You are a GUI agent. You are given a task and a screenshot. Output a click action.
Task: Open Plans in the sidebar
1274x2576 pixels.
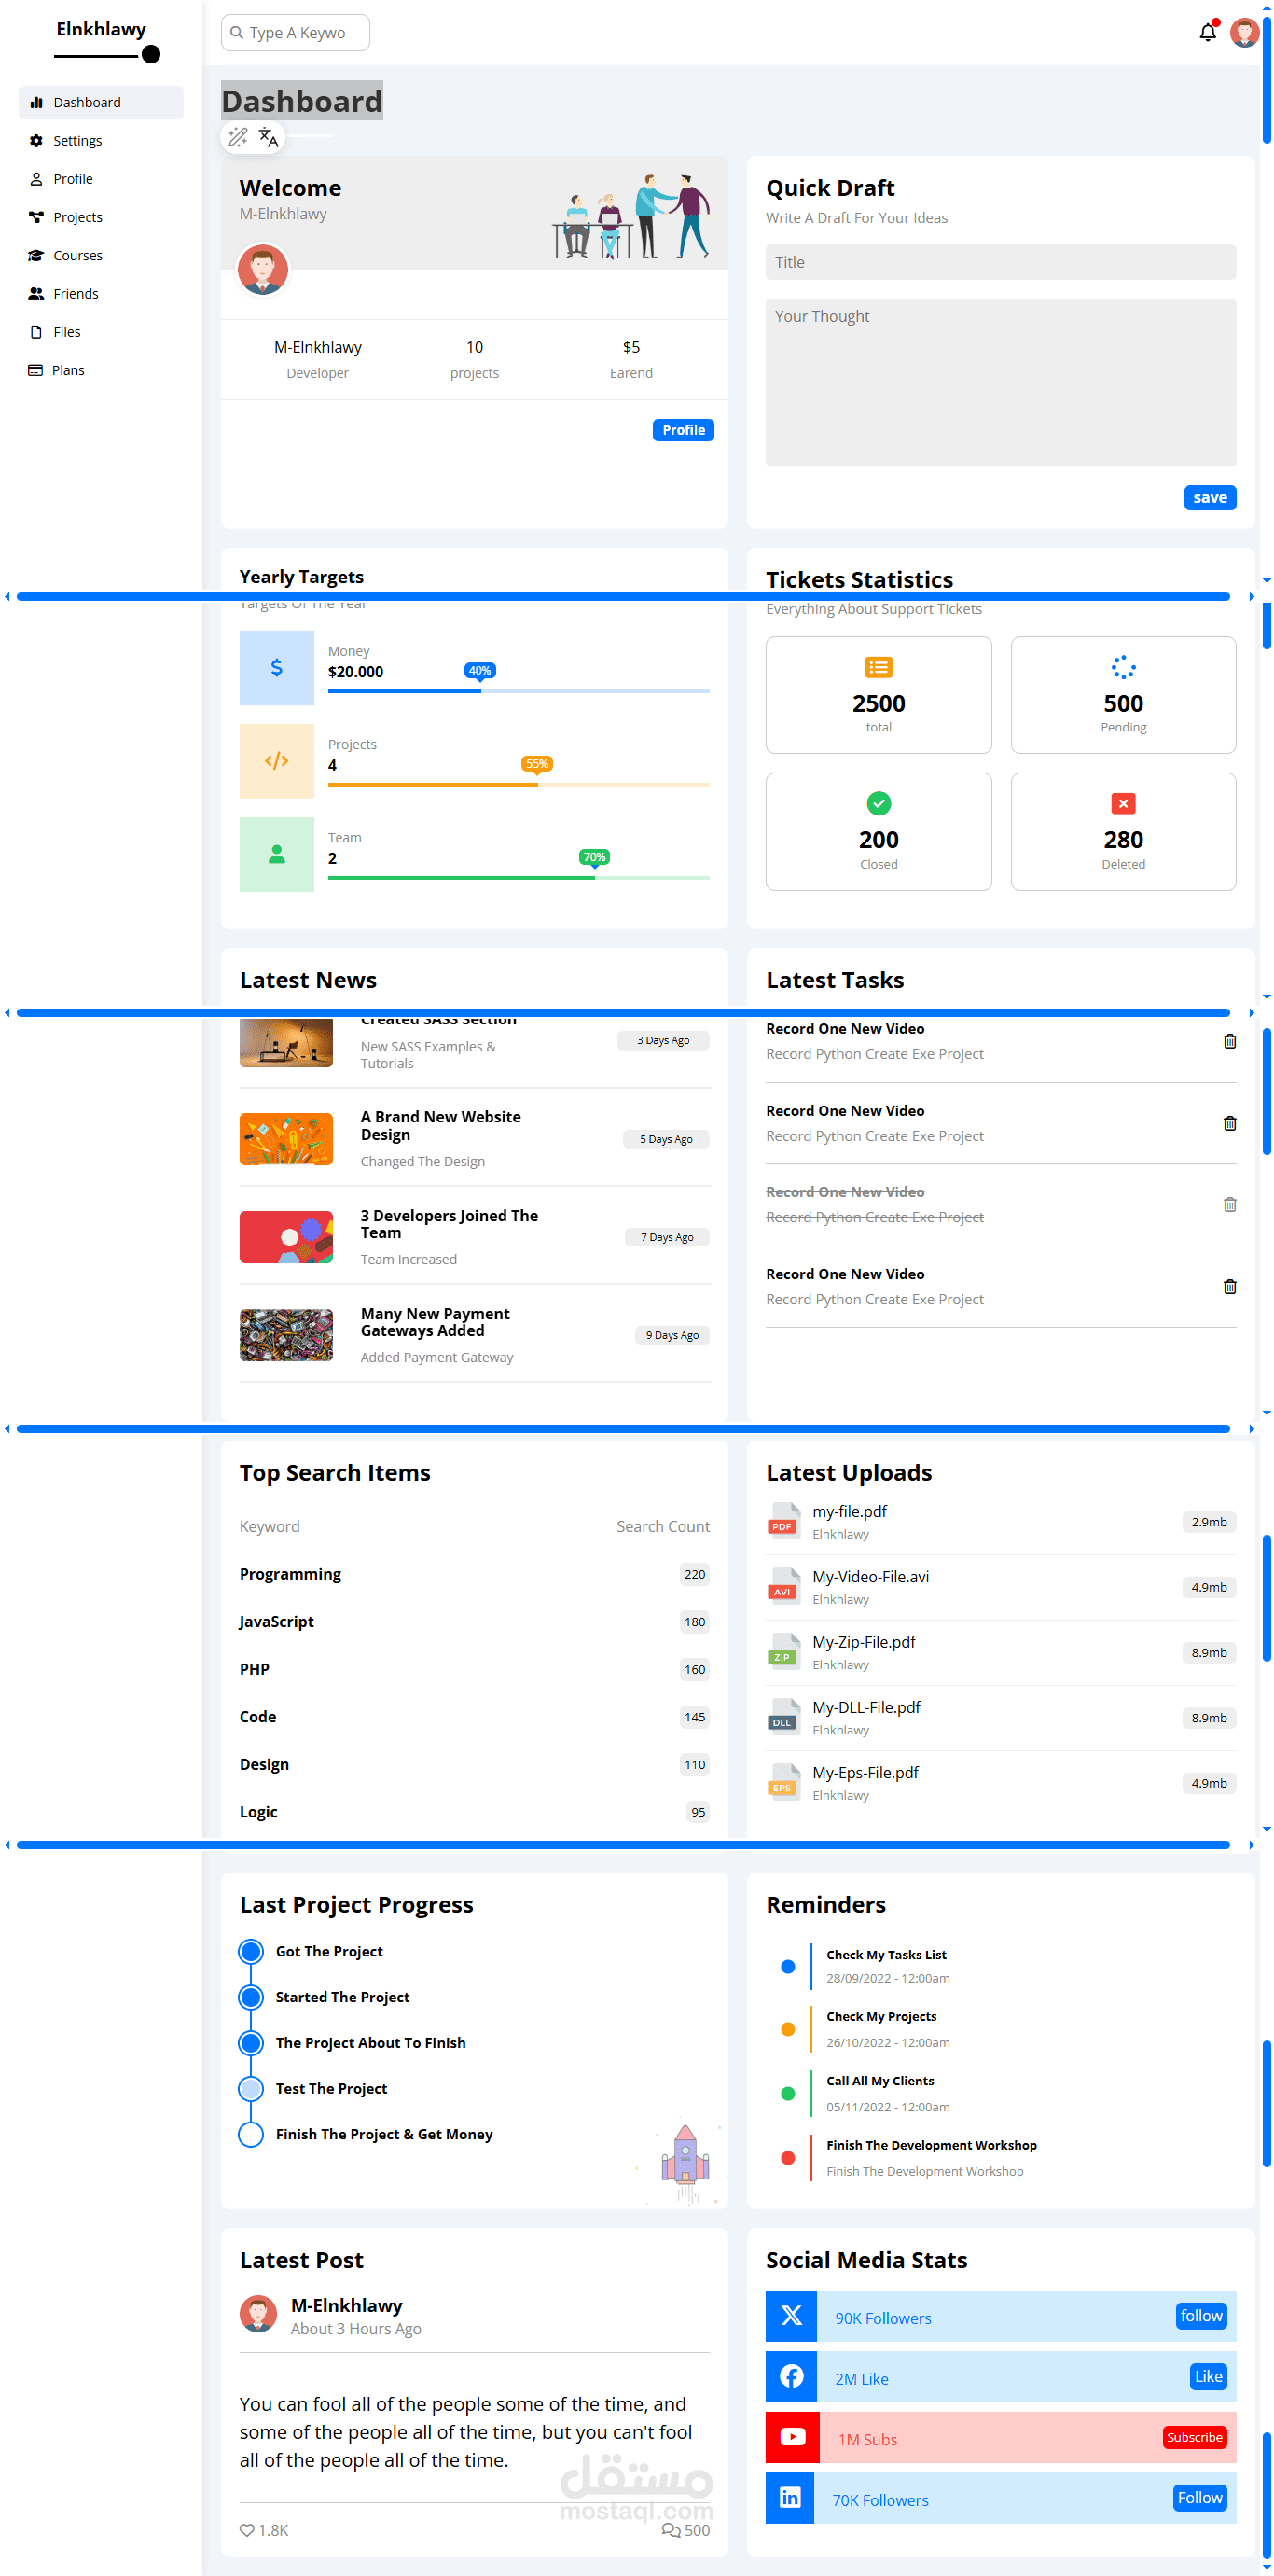(x=101, y=370)
